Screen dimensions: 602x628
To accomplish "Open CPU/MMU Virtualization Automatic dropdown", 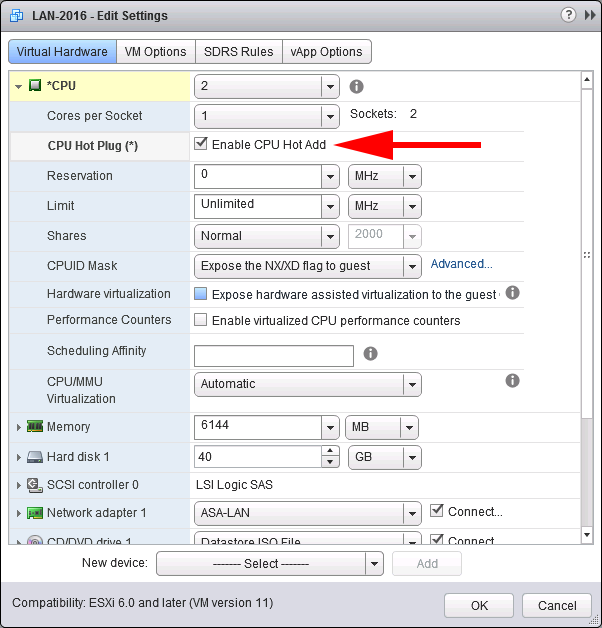I will pyautogui.click(x=412, y=384).
